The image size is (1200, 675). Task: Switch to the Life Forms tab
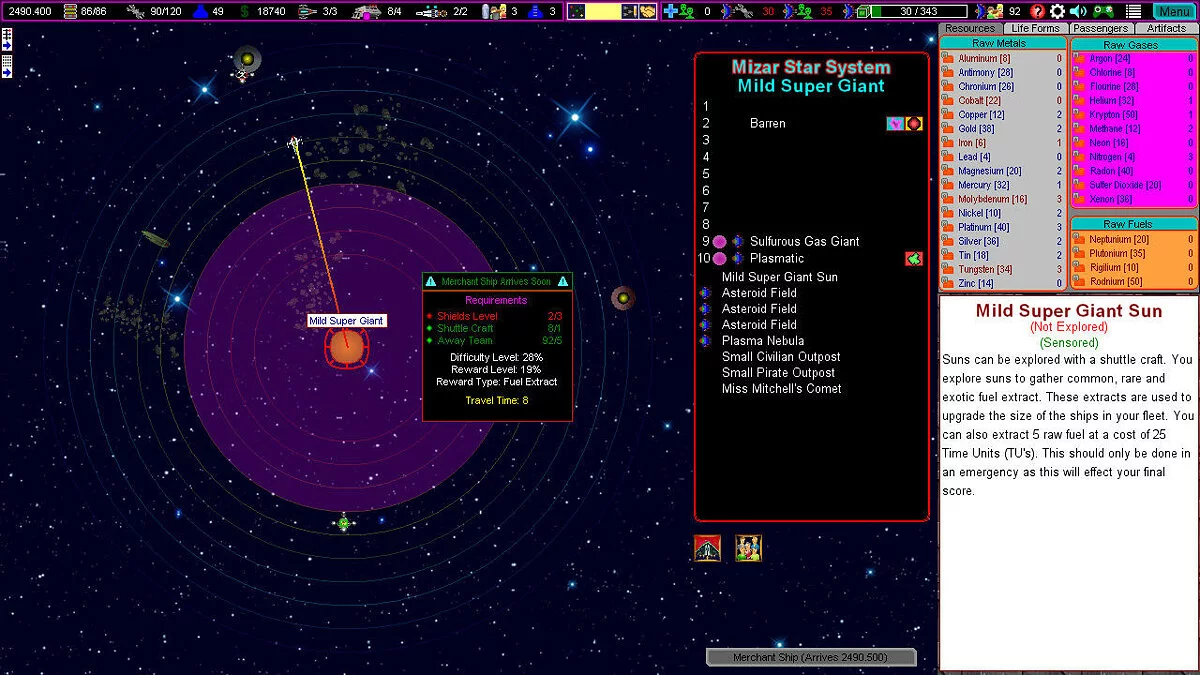(1034, 29)
